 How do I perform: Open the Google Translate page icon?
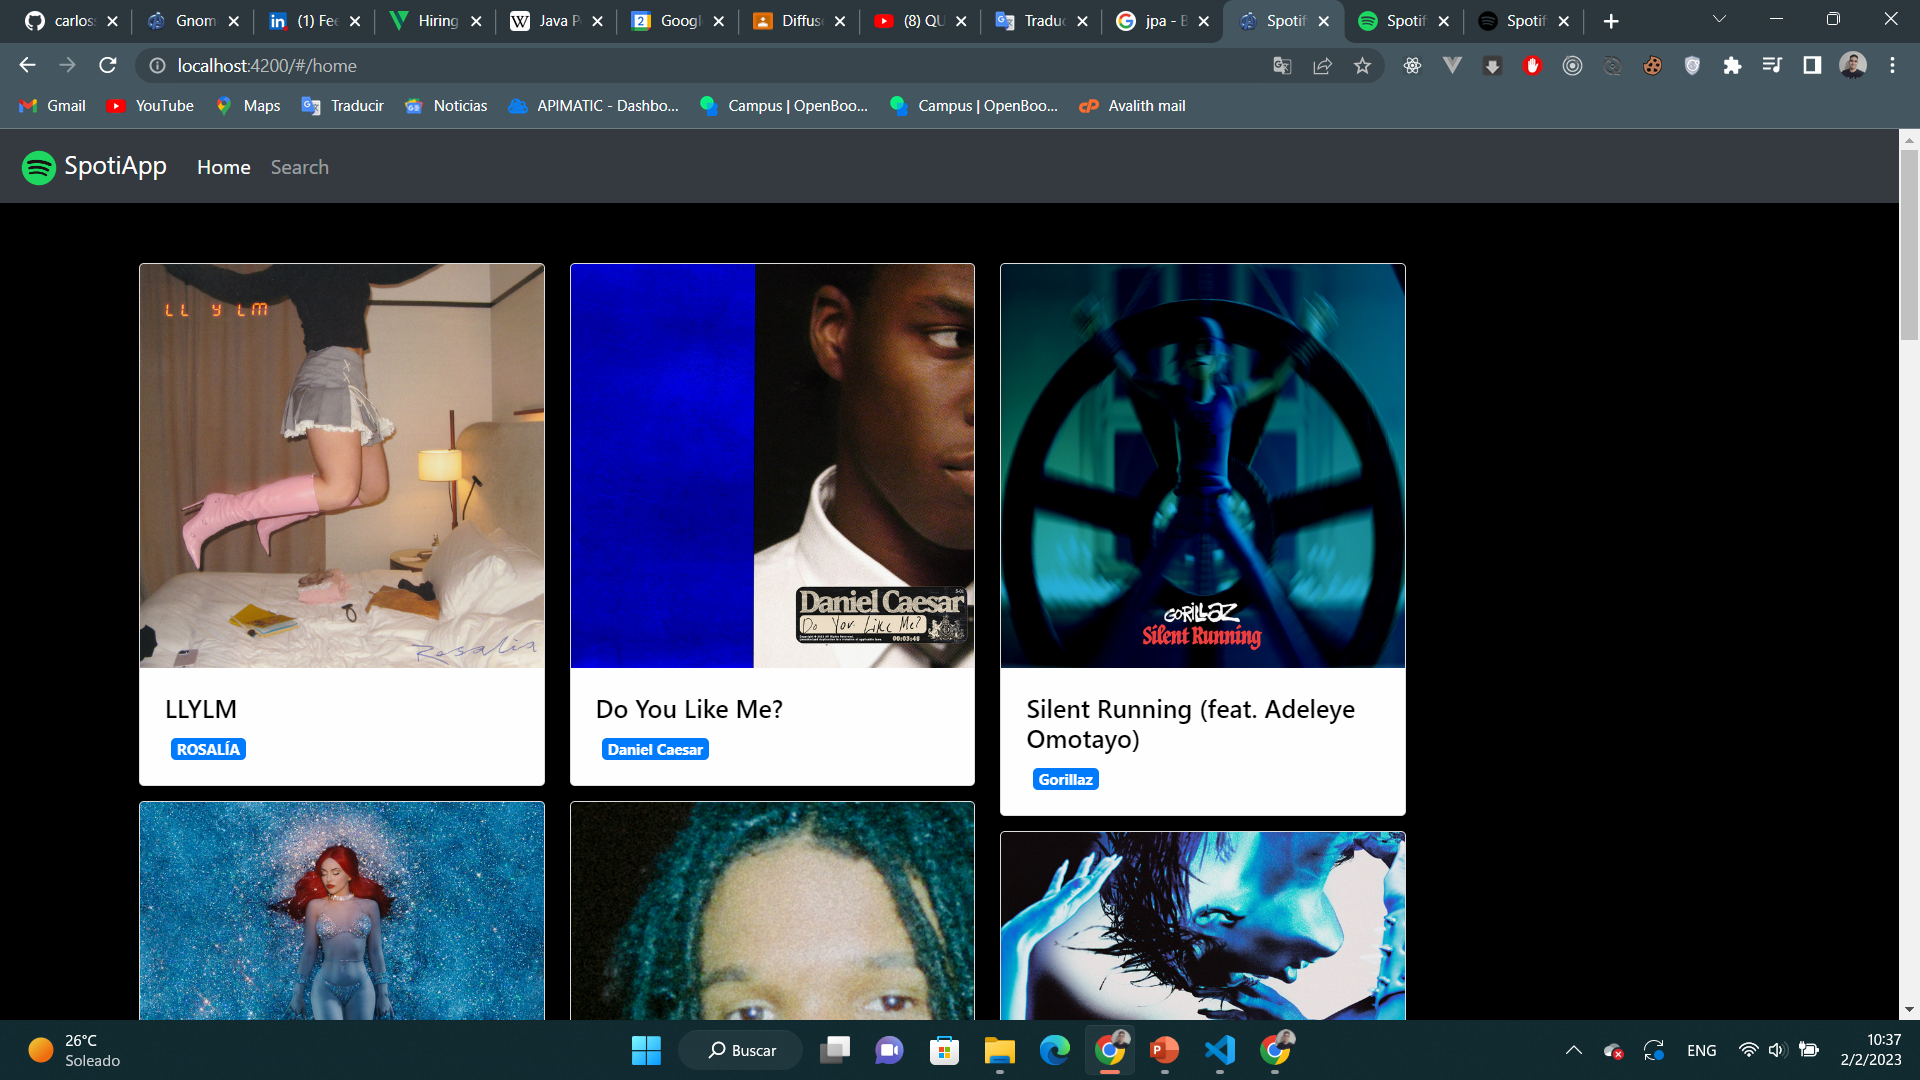[1283, 66]
